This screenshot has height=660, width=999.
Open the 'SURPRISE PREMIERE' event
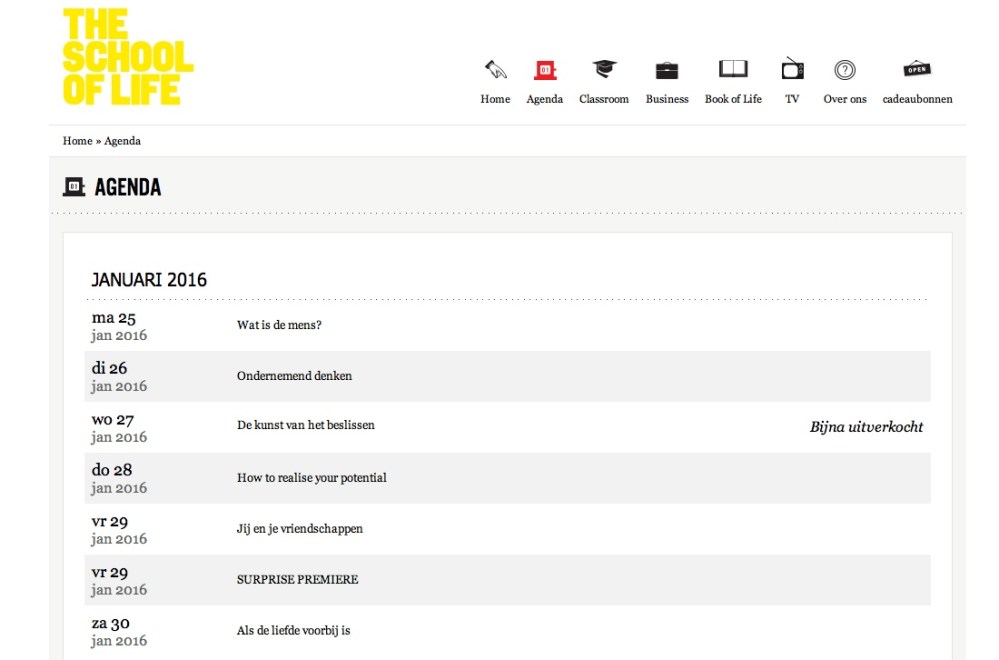pos(297,579)
